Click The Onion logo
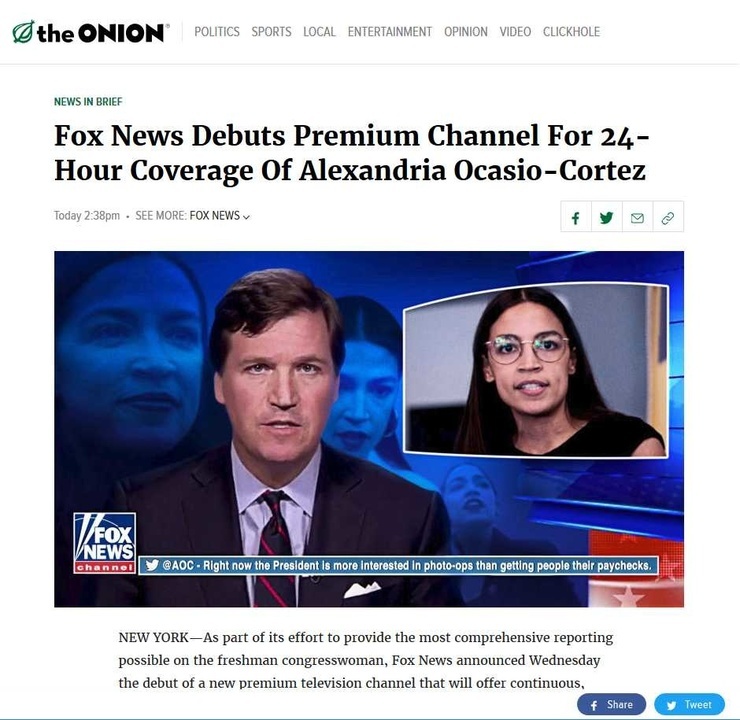 tap(90, 32)
